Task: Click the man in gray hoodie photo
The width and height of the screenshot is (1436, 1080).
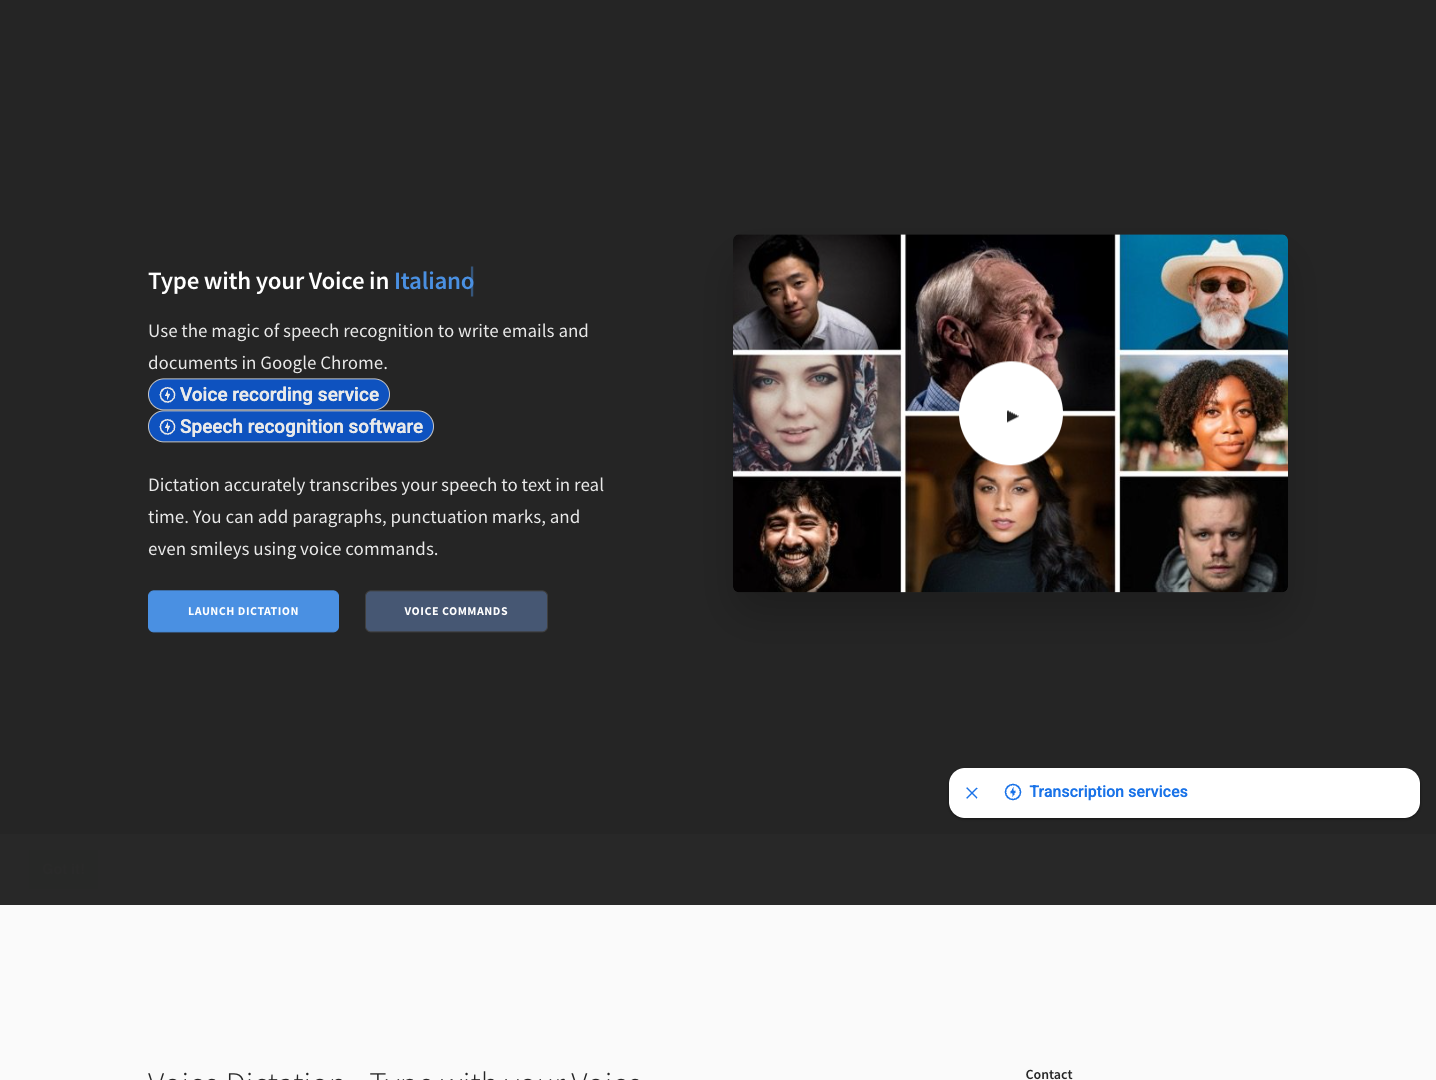Action: [1203, 535]
